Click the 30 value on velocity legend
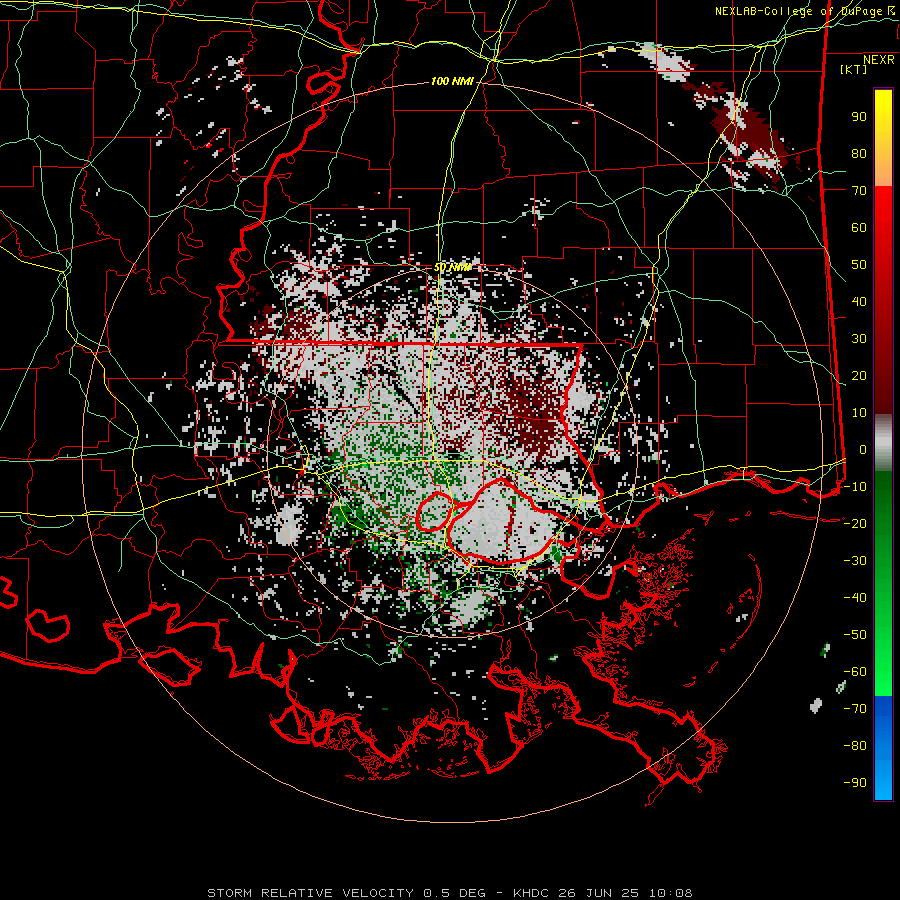900x900 pixels. pos(859,339)
